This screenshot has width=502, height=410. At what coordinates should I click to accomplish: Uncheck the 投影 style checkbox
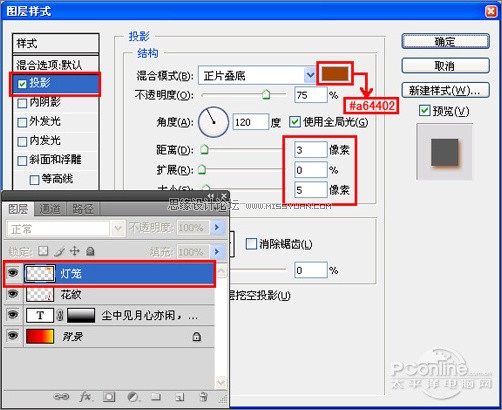tap(22, 84)
